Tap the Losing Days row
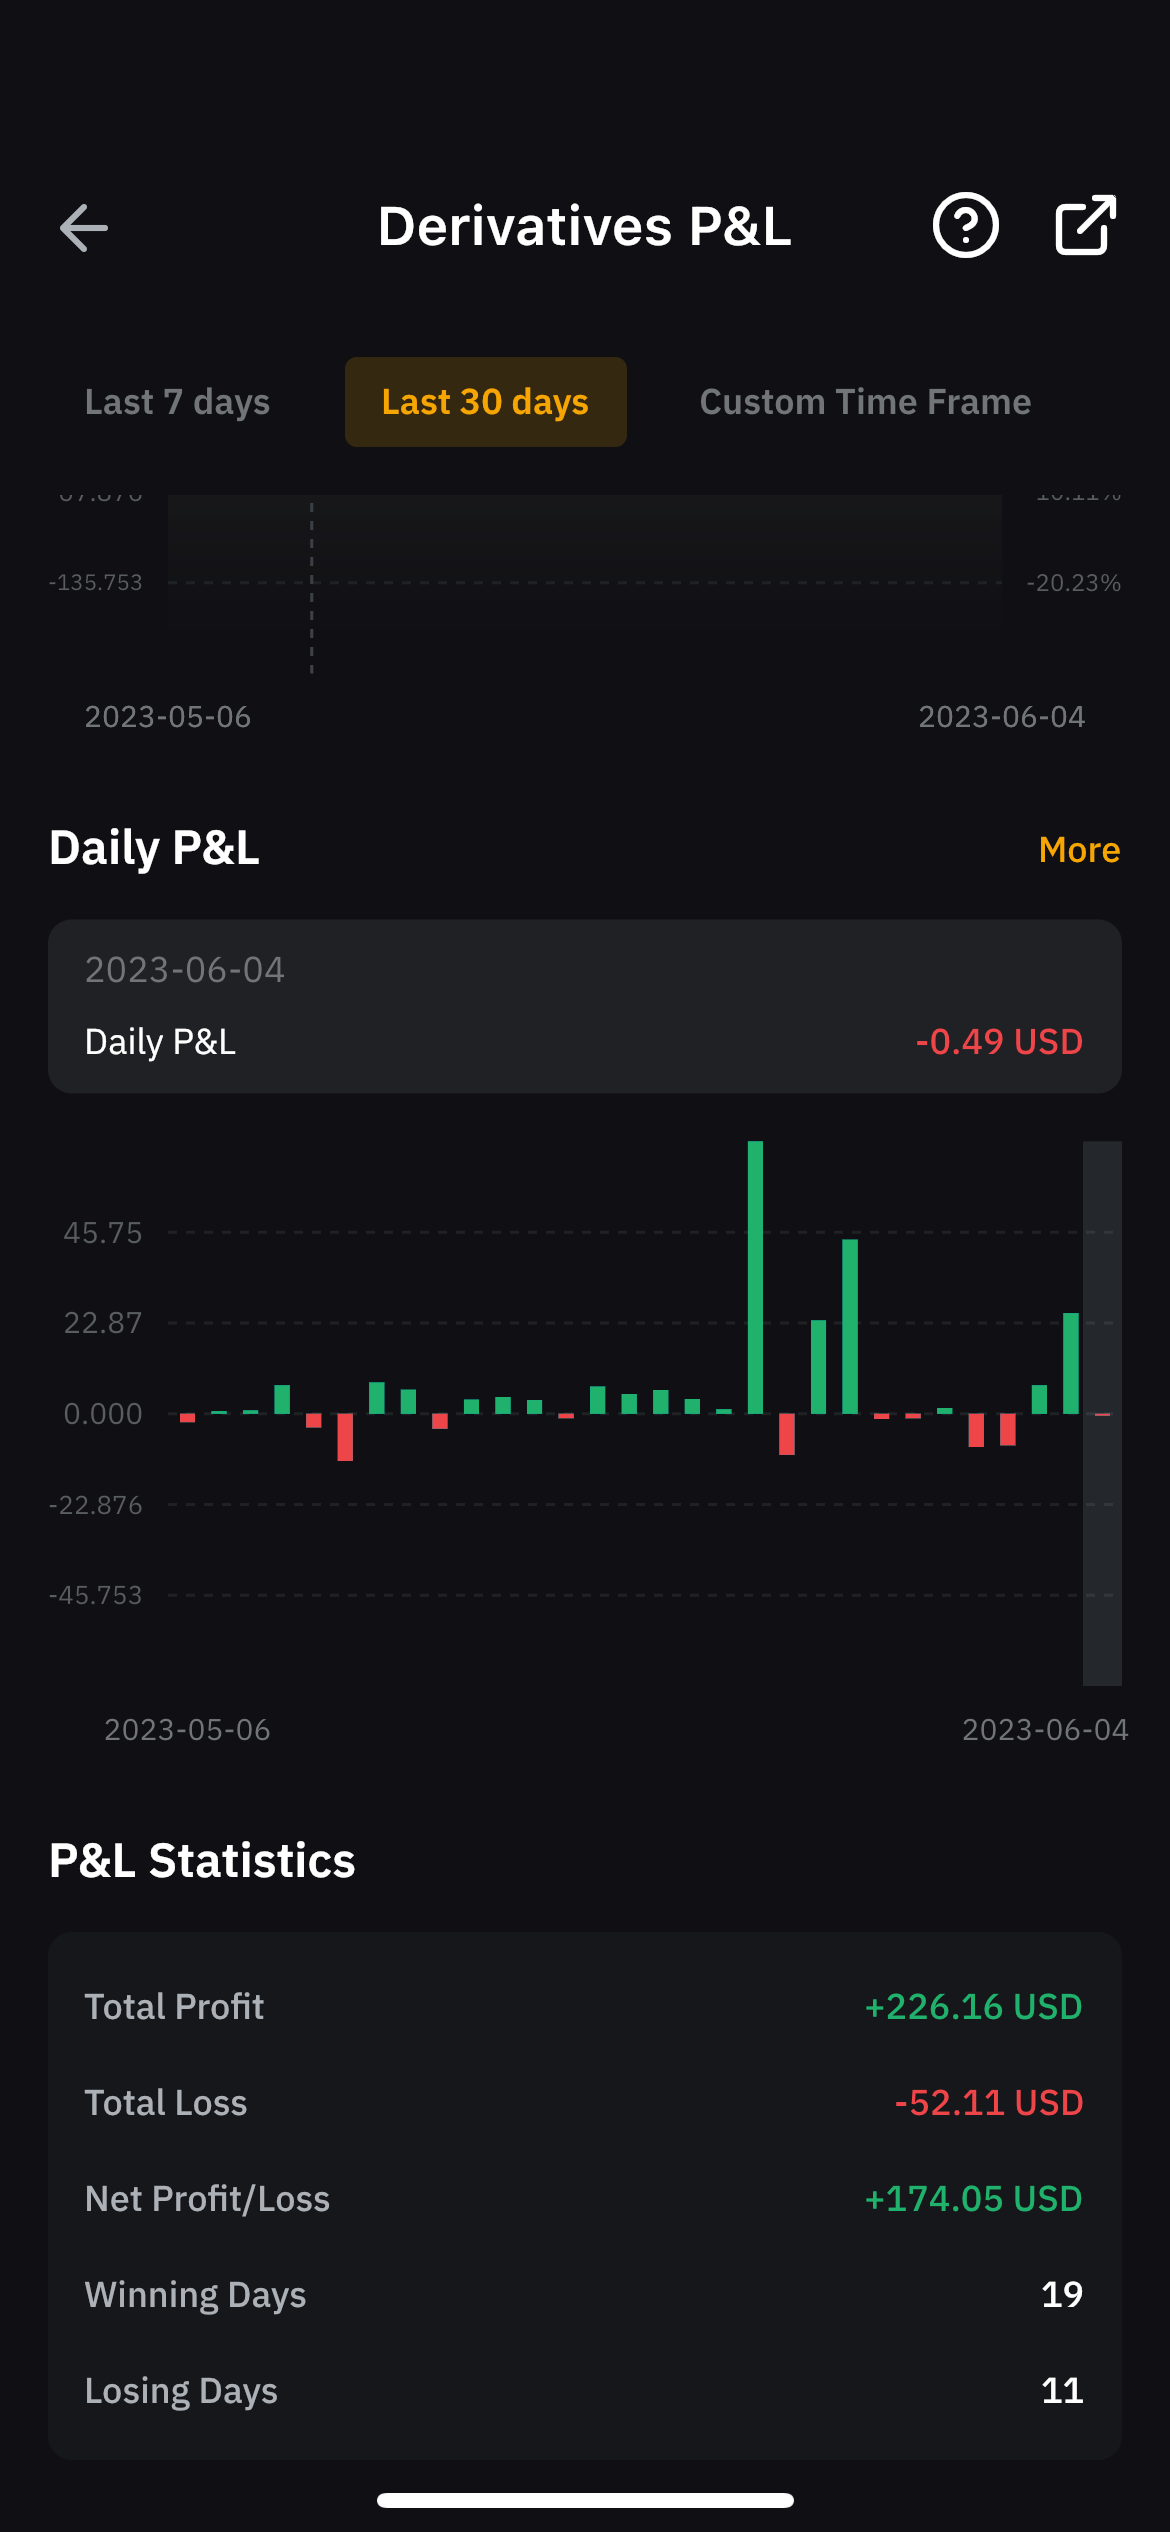The height and width of the screenshot is (2532, 1170). (584, 2391)
